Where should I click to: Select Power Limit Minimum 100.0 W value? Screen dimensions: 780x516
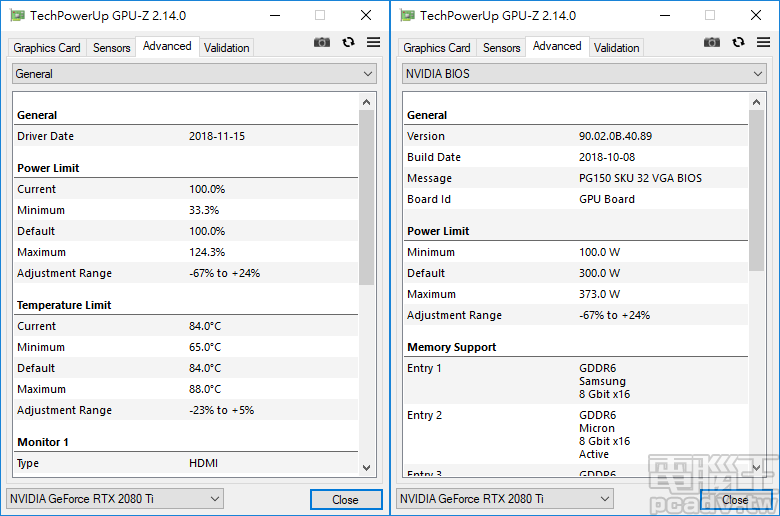(599, 252)
